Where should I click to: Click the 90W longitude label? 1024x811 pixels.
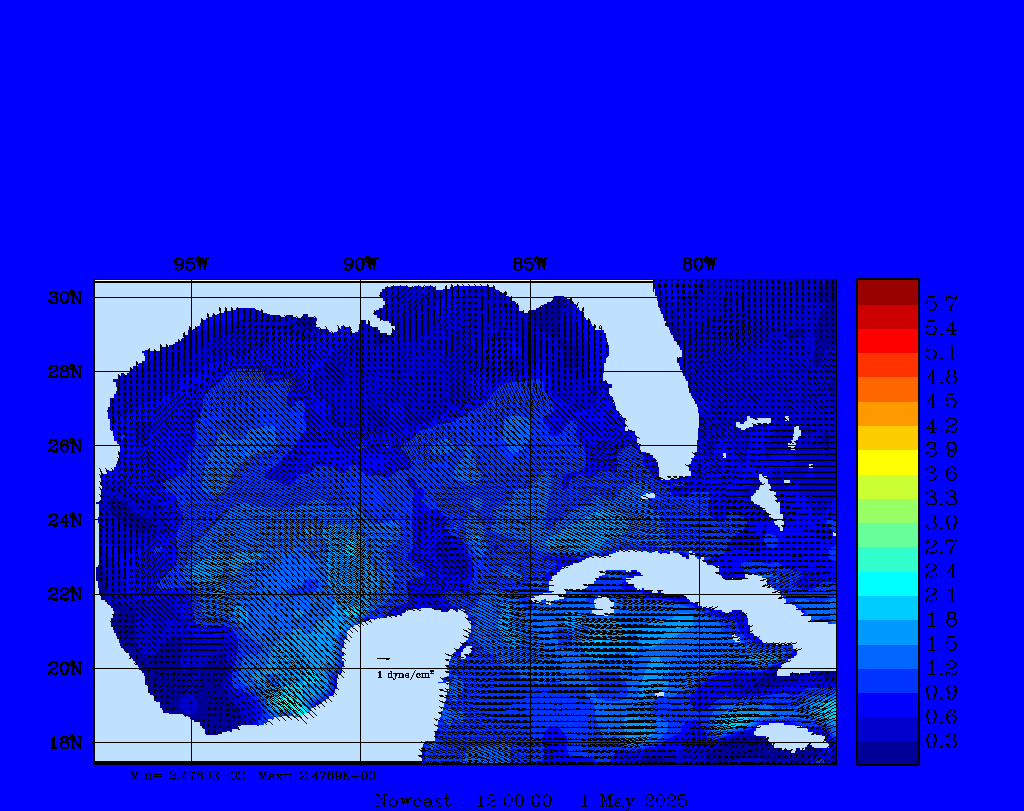(x=361, y=265)
